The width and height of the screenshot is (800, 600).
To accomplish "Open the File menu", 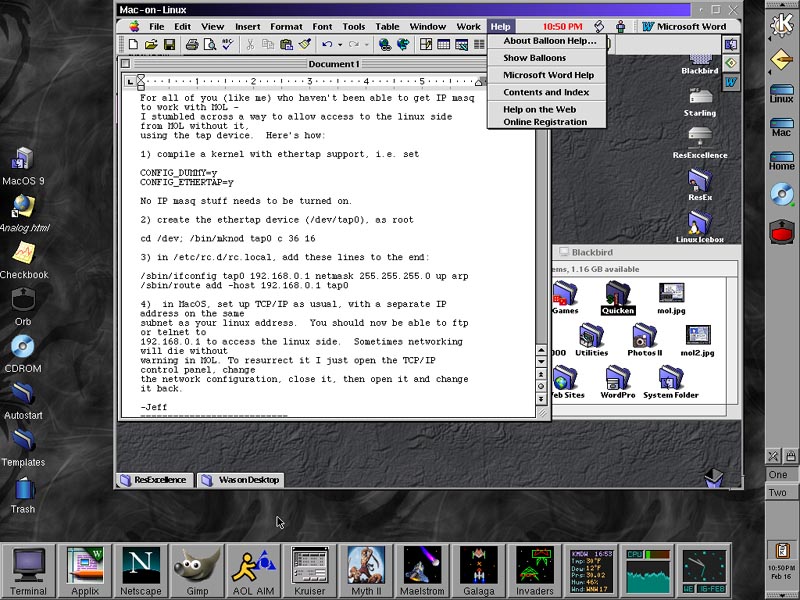I will point(157,27).
